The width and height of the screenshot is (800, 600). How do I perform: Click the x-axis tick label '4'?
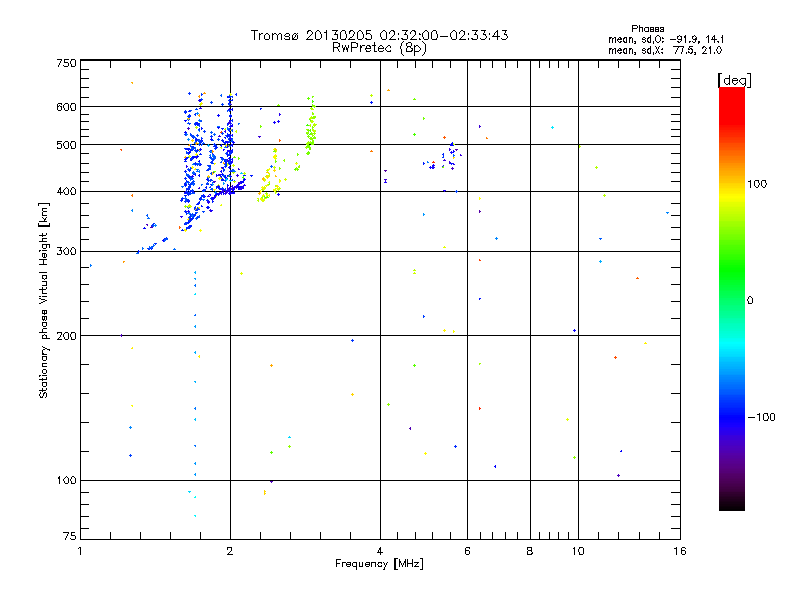tap(380, 551)
